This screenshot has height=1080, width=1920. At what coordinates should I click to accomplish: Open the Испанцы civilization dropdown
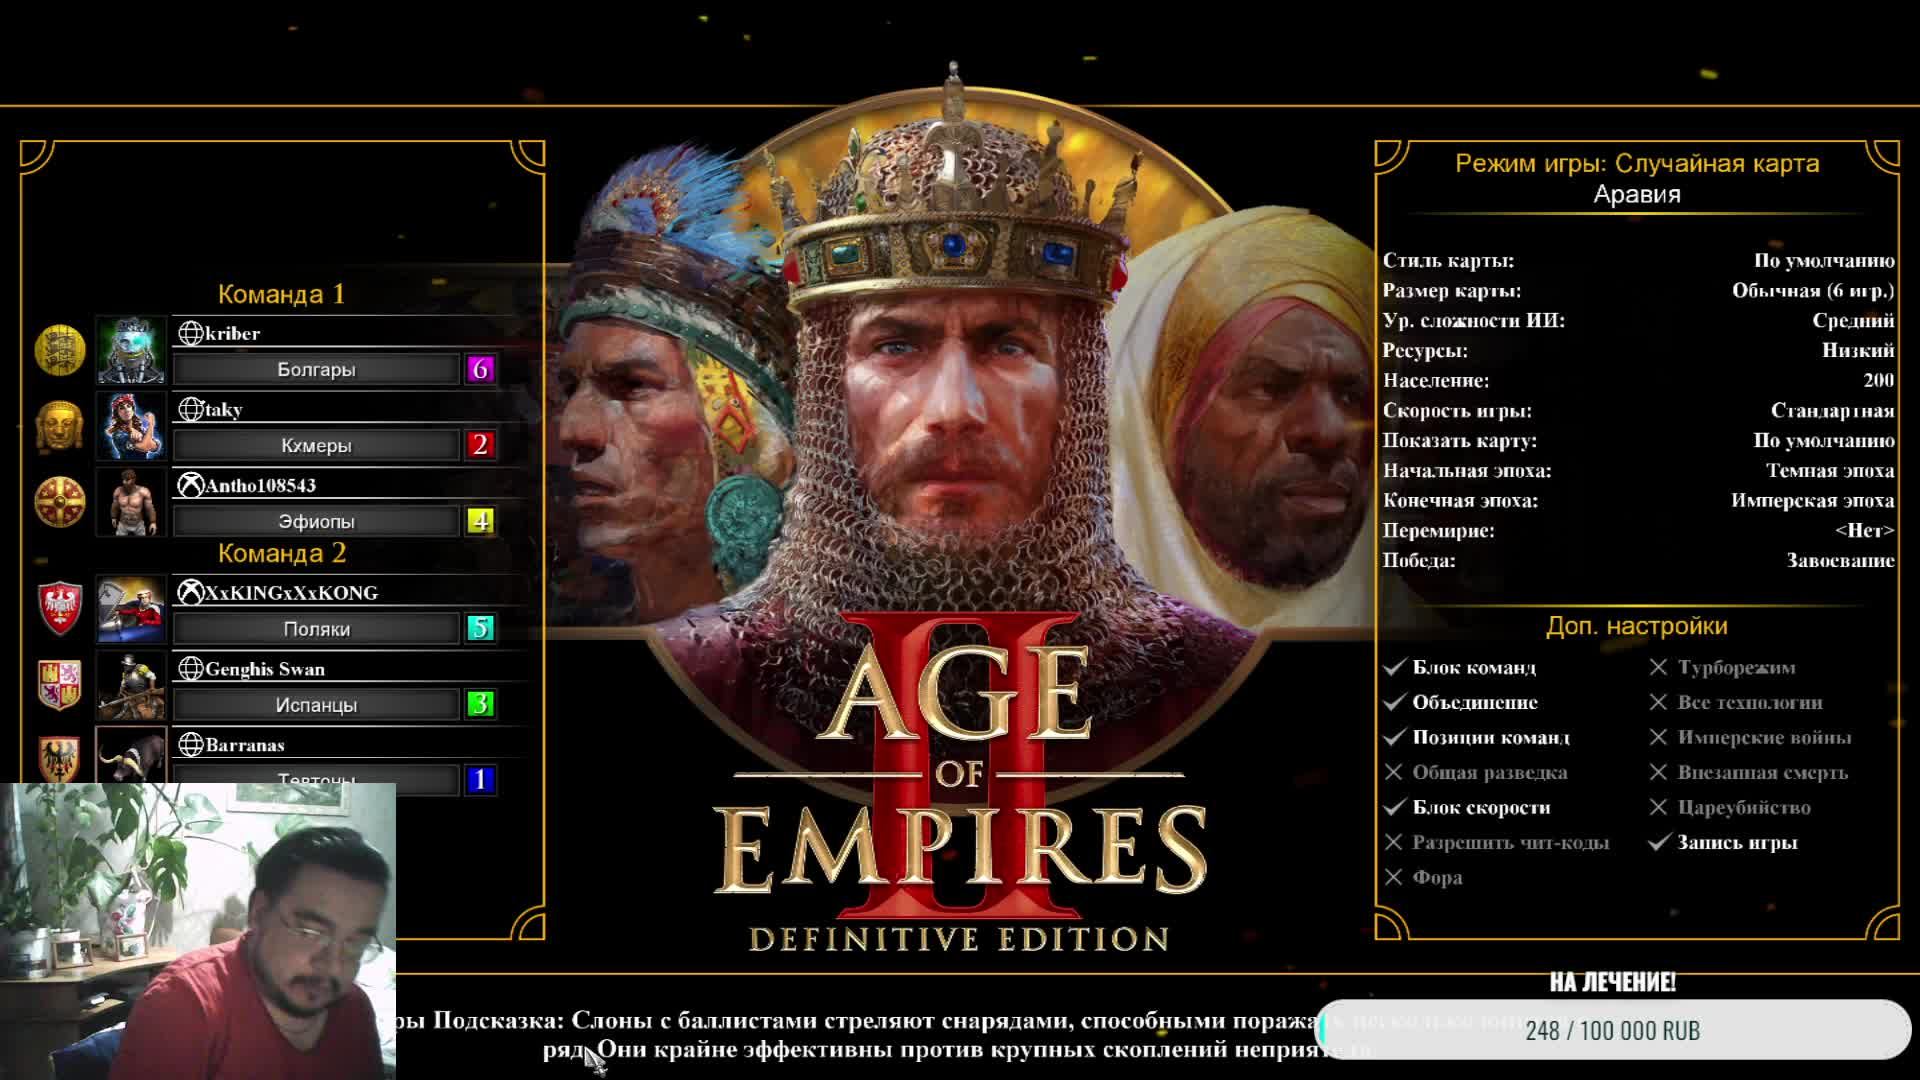[316, 706]
